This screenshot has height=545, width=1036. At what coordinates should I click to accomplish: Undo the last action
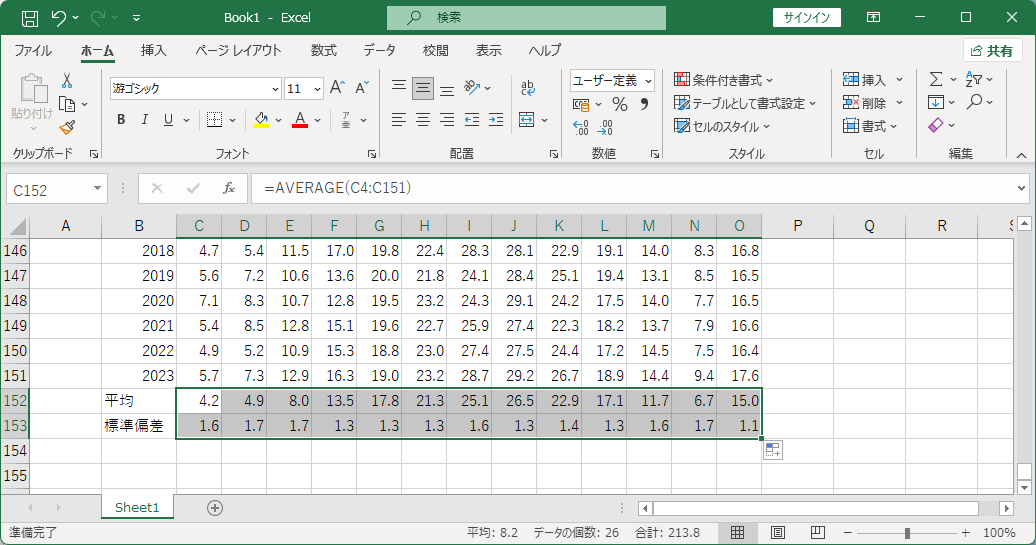(x=59, y=18)
